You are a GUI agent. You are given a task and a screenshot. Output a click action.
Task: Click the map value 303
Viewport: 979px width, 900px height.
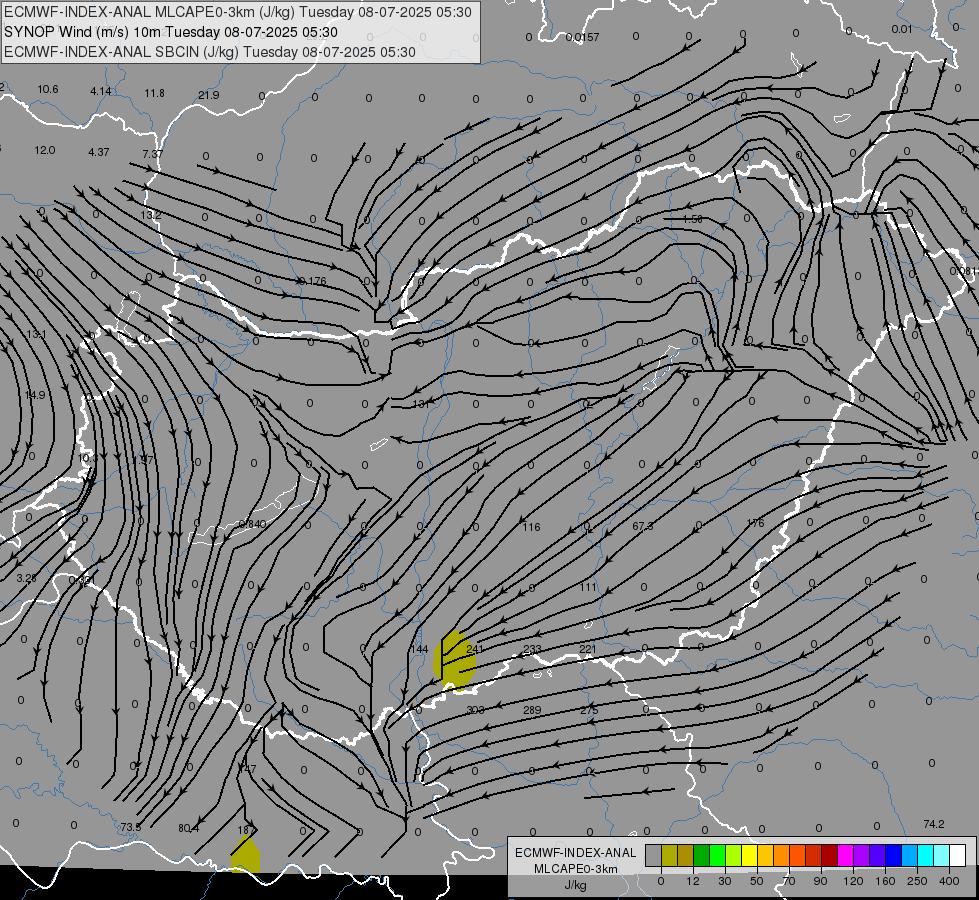point(475,710)
